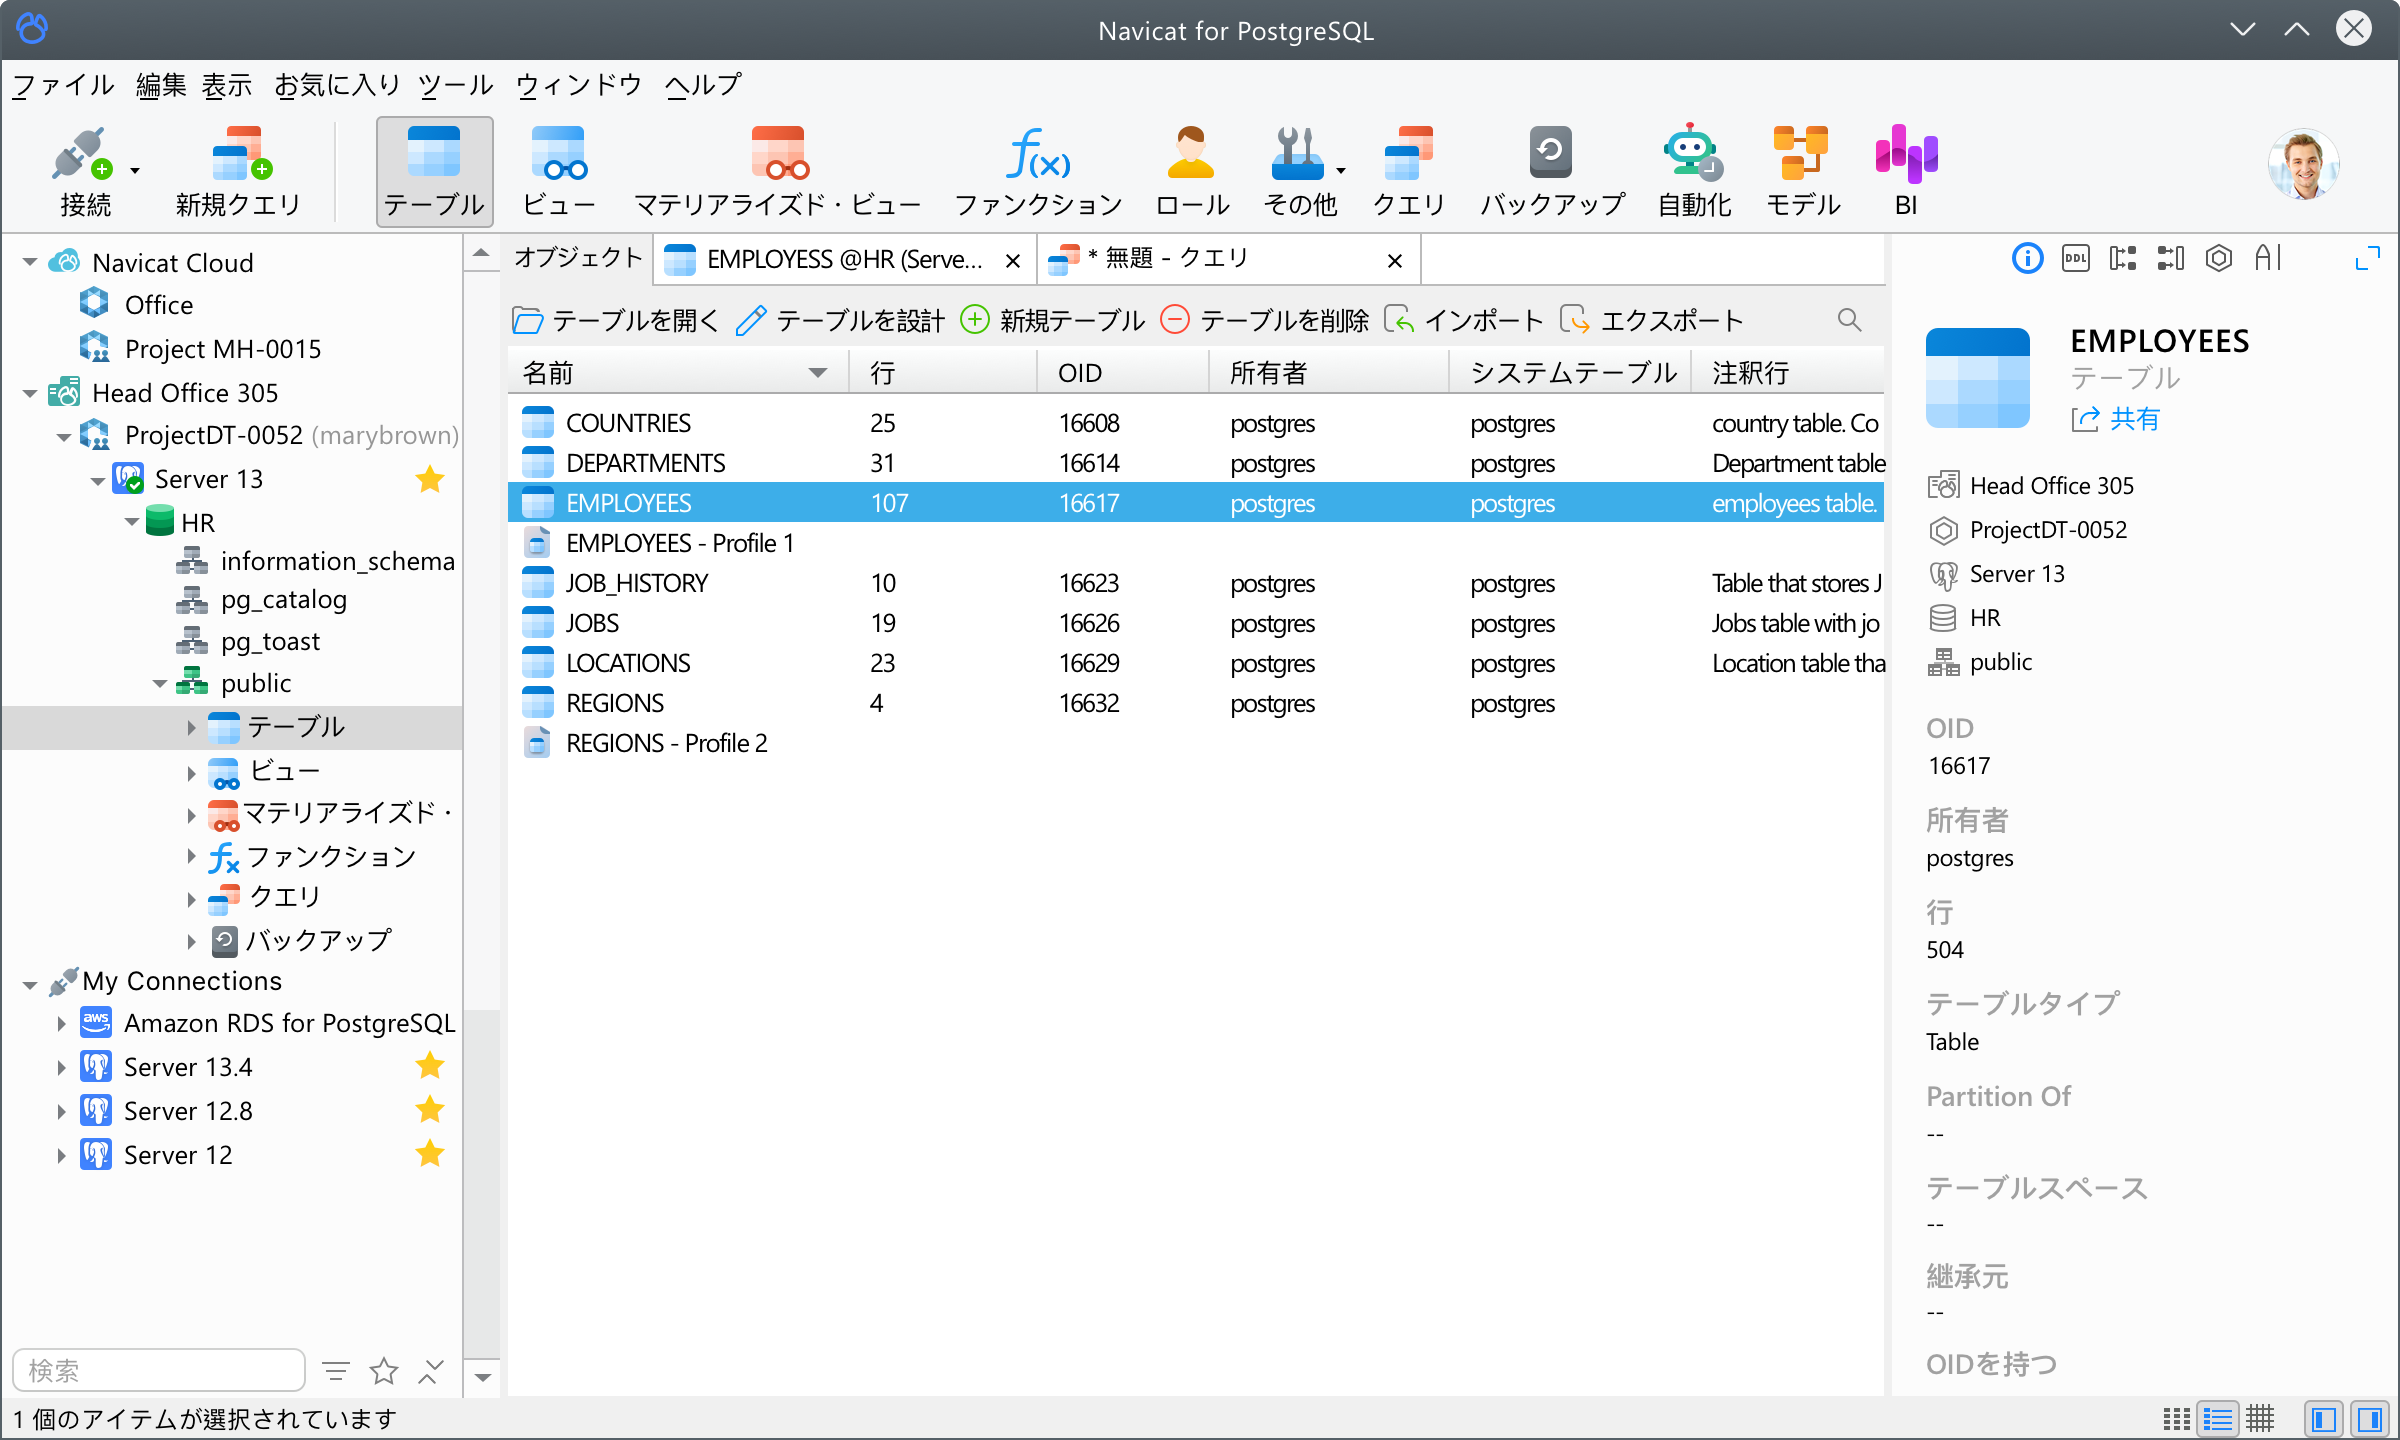Open the Role (ロール) toolbar item
The image size is (2400, 1440).
[x=1191, y=172]
